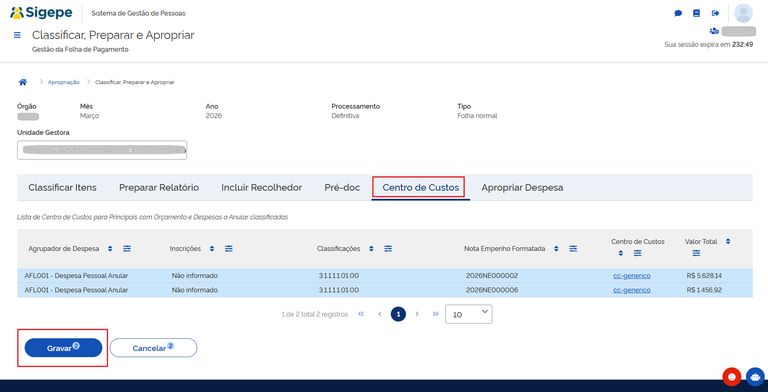Image resolution: width=768 pixels, height=392 pixels.
Task: Open filter for Valor Total column
Action: [696, 253]
